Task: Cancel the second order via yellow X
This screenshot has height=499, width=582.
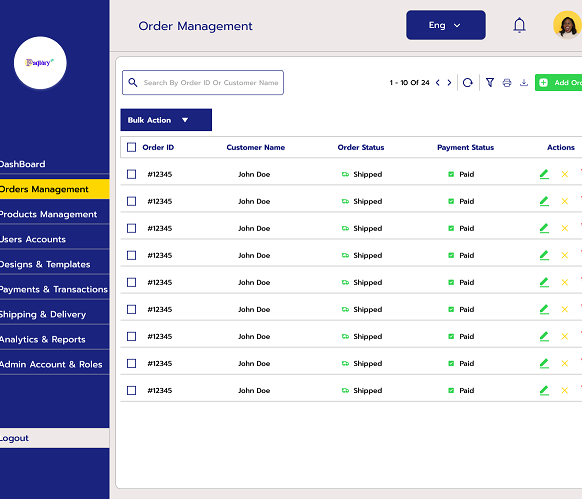Action: 565,201
